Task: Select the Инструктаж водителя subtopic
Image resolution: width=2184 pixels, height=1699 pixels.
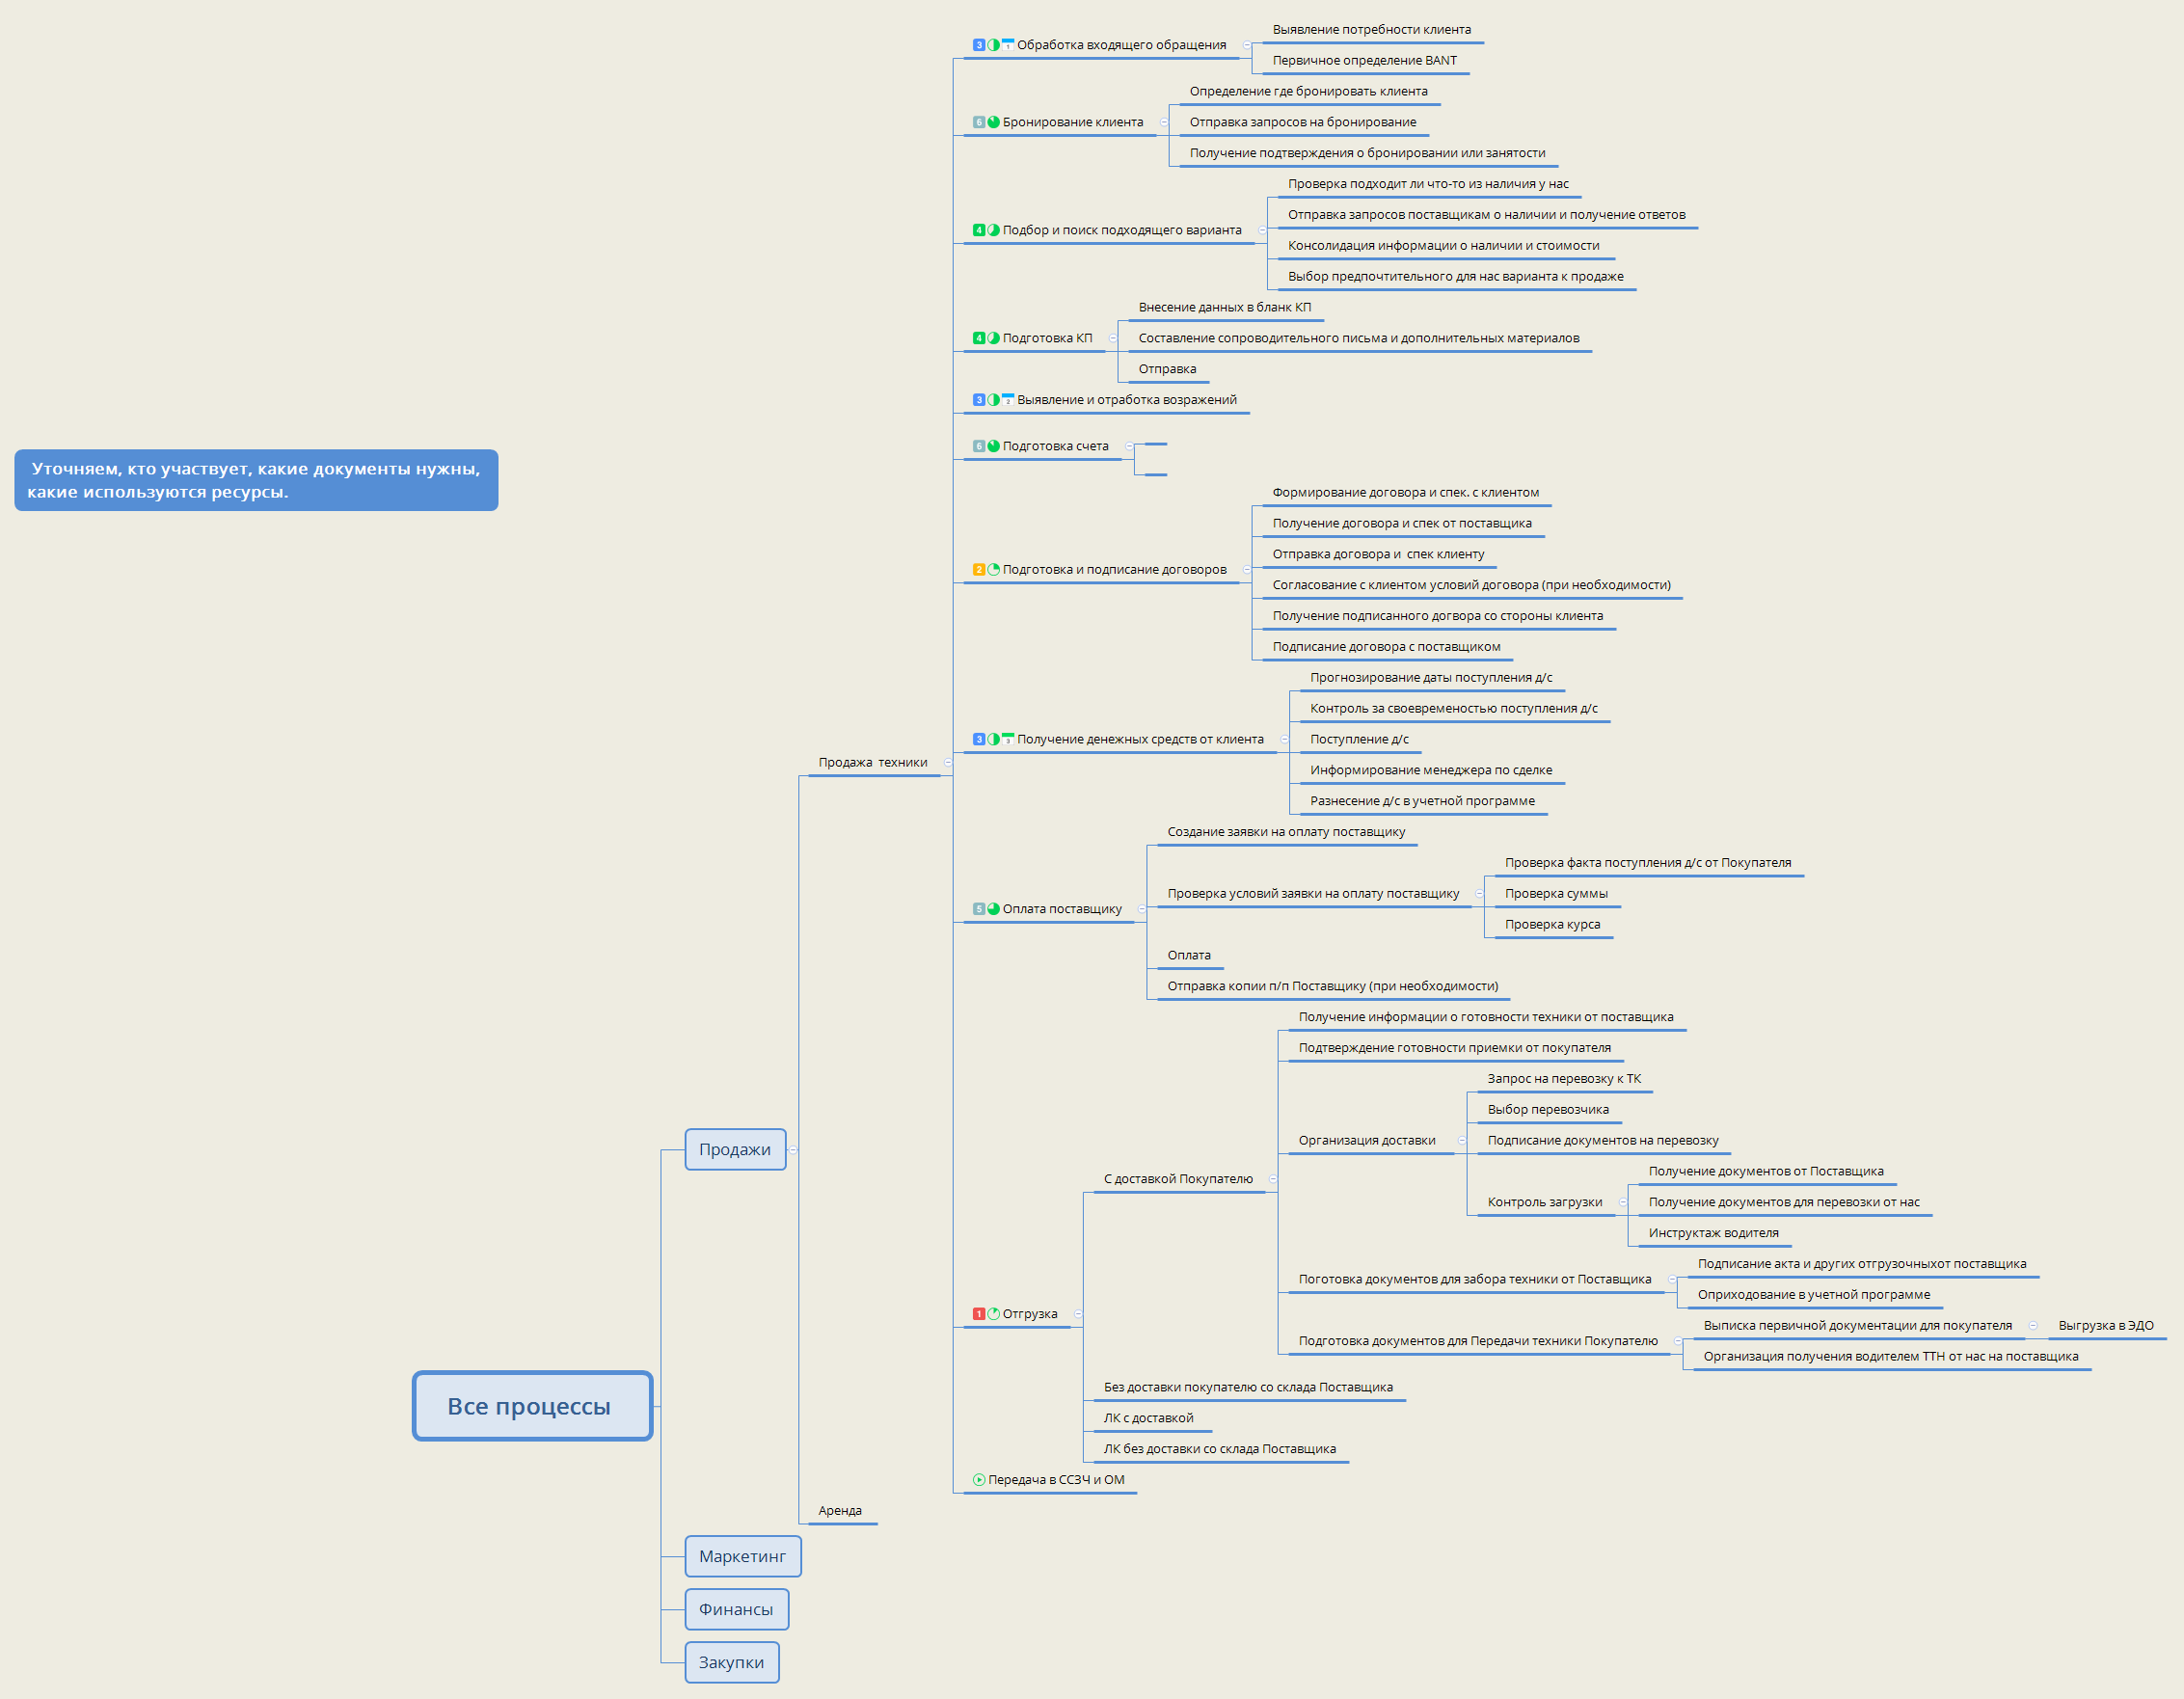Action: [1713, 1234]
